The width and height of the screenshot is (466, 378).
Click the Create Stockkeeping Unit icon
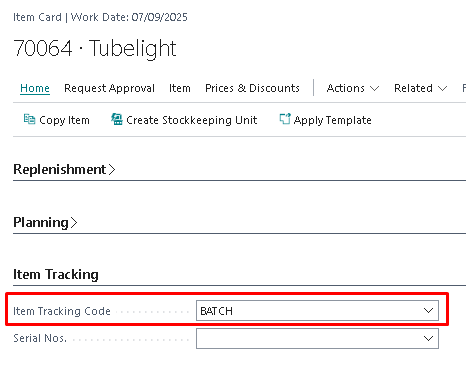[117, 119]
